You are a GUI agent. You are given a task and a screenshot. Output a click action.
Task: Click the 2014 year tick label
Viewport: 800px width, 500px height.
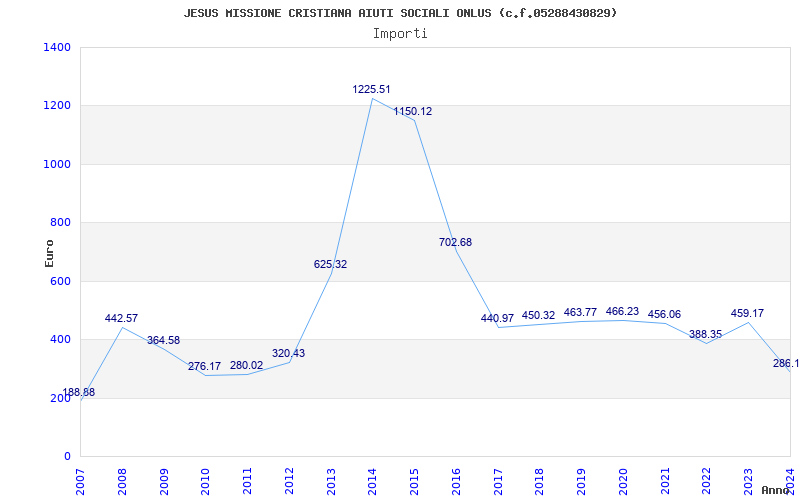372,481
